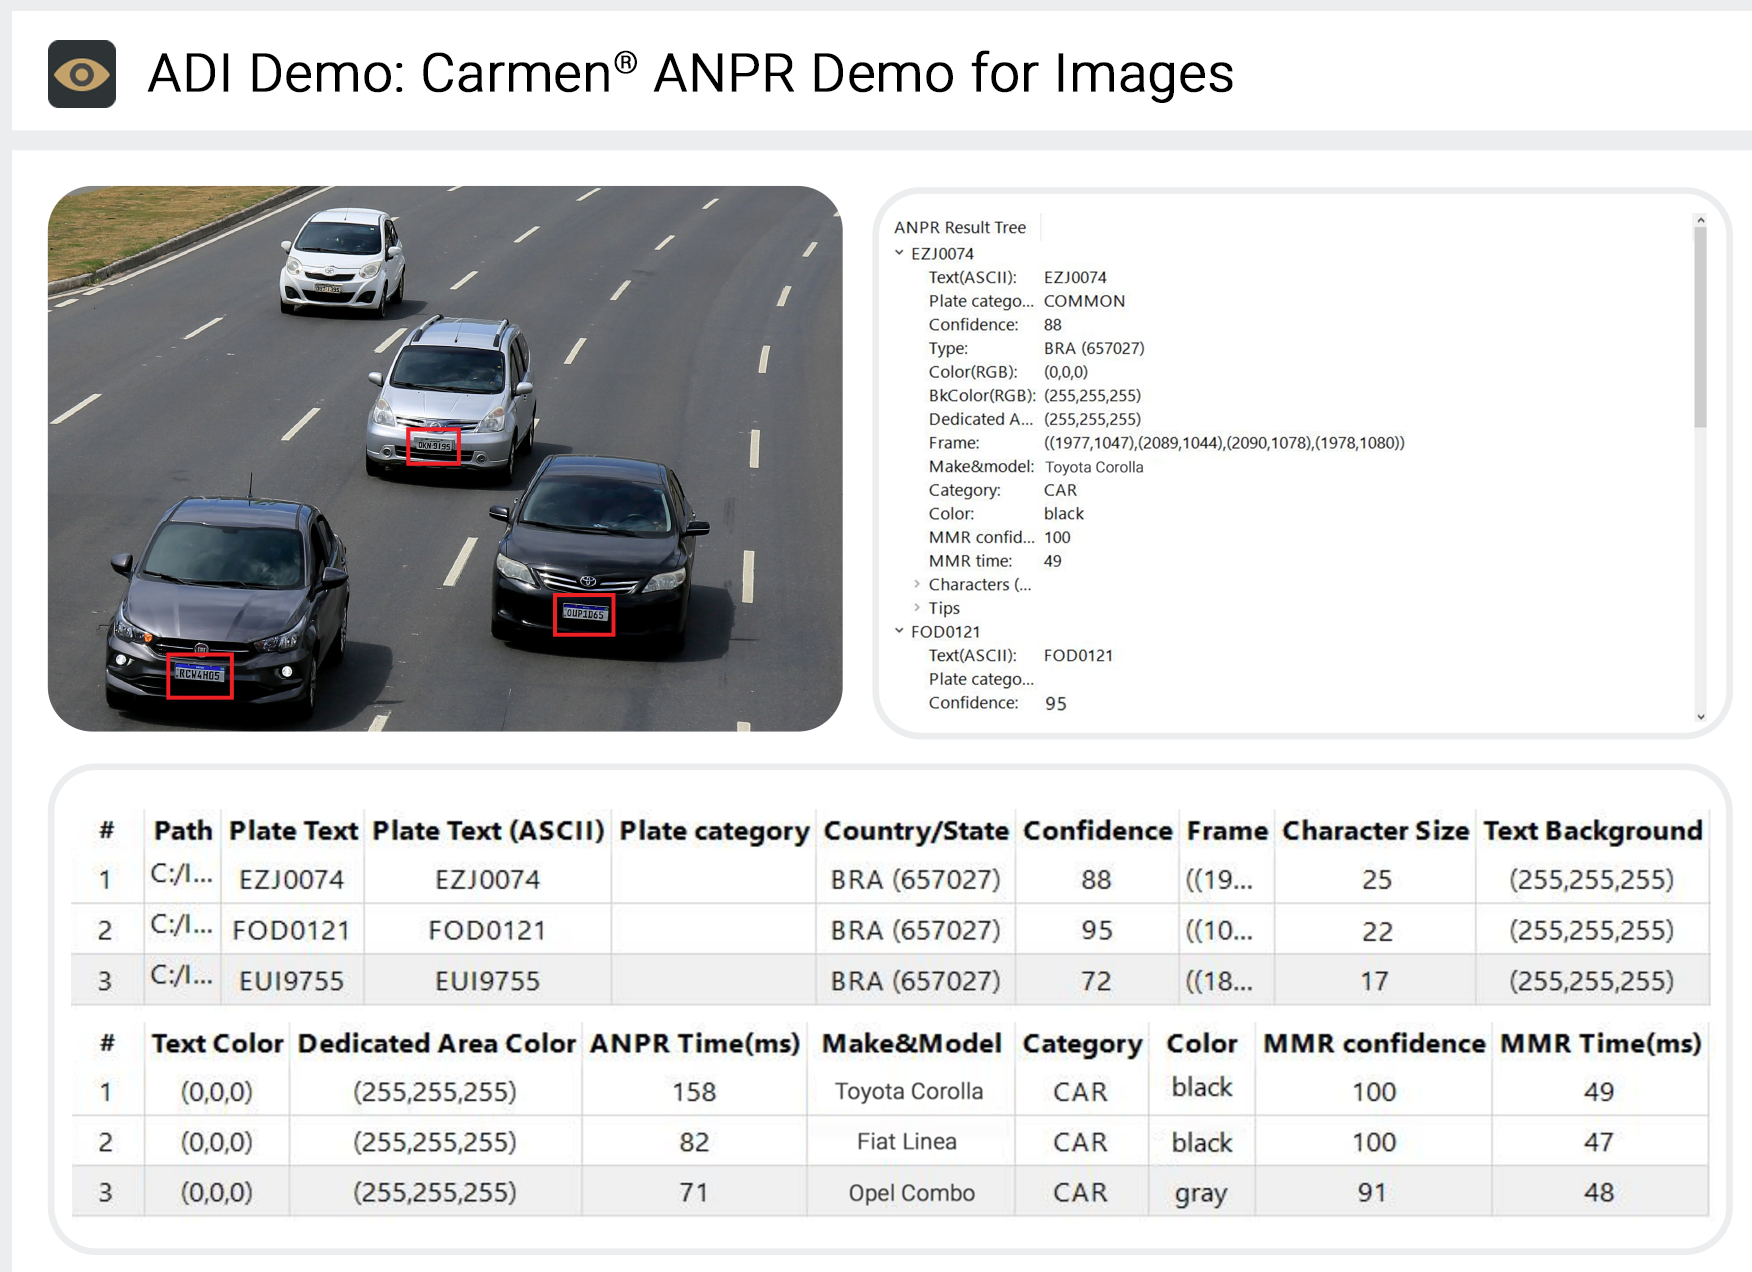This screenshot has width=1752, height=1272.
Task: Click the MMR time 49 tree row
Action: click(x=995, y=561)
